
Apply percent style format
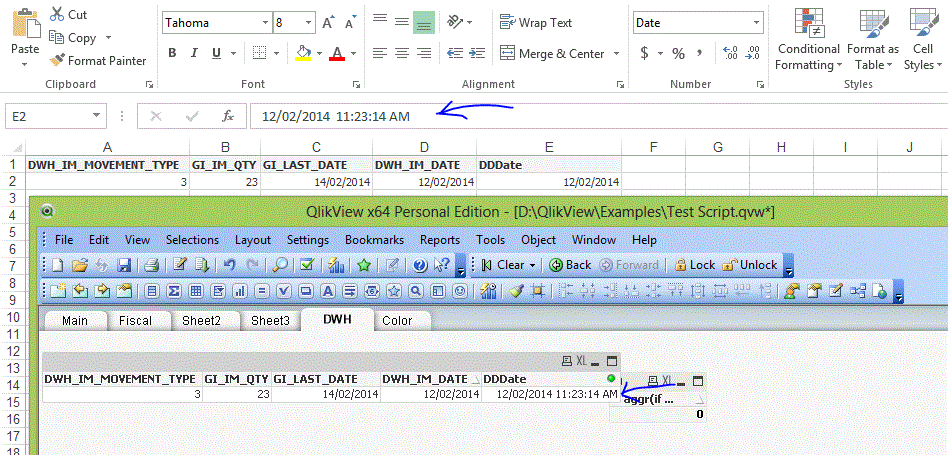(x=678, y=53)
